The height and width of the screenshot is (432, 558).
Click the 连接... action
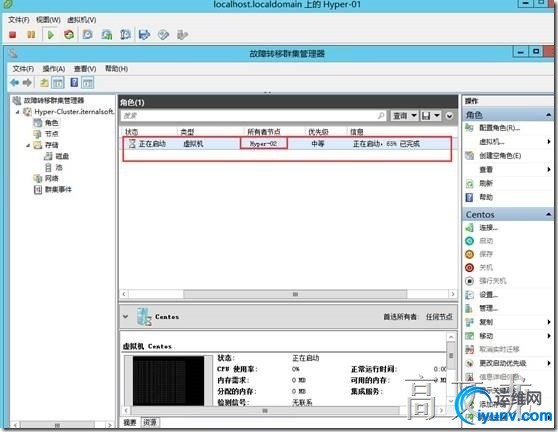tap(488, 228)
